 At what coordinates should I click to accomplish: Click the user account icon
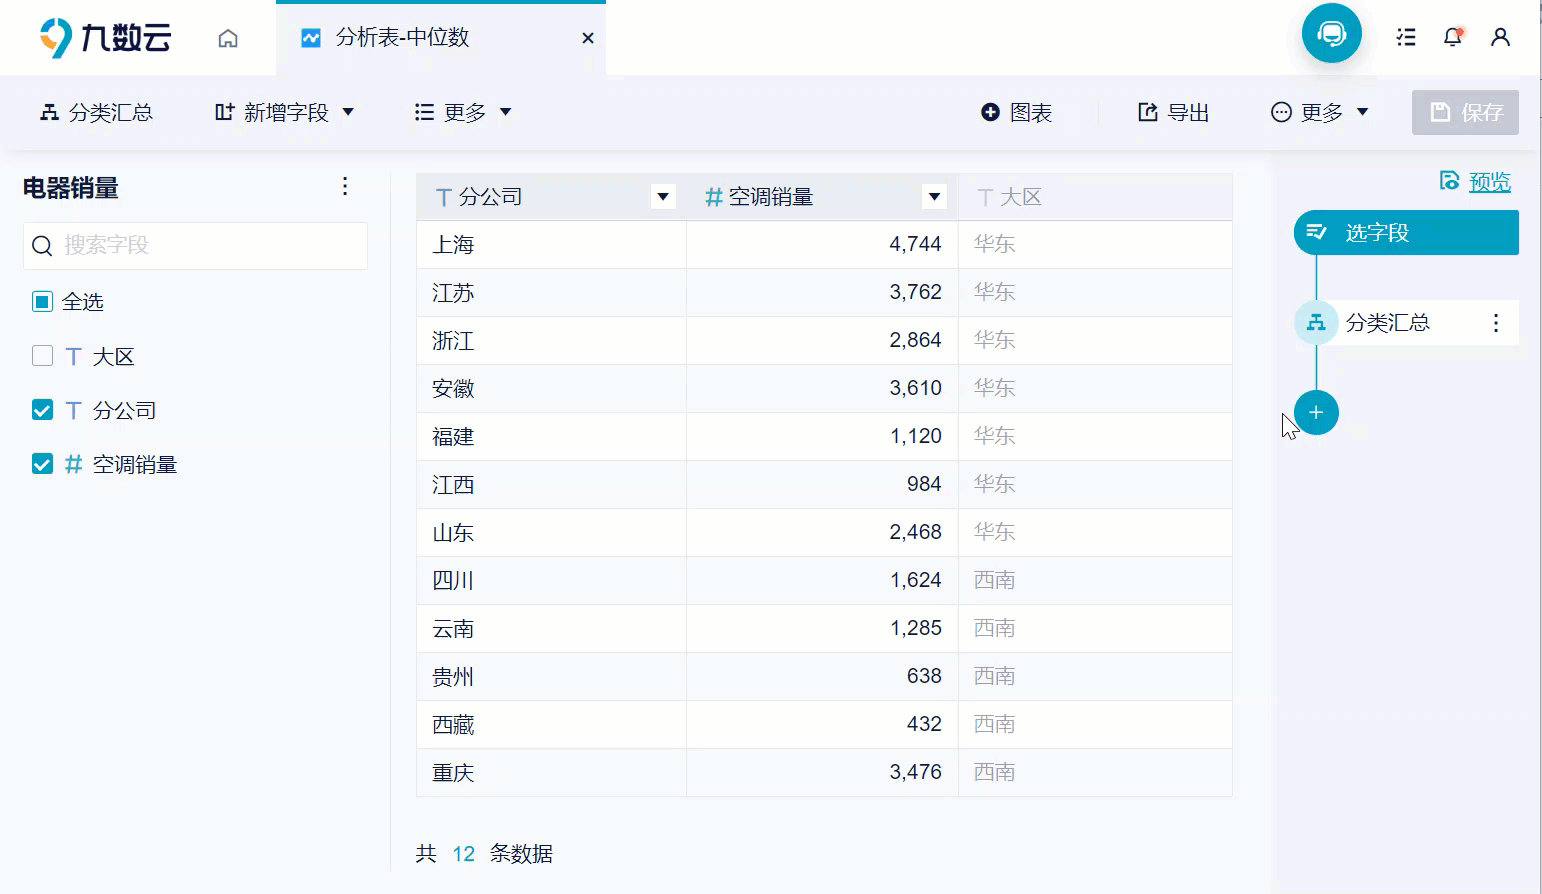click(x=1500, y=37)
